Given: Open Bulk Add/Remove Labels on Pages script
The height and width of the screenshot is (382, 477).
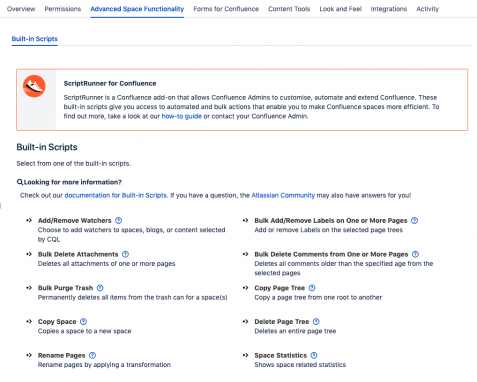Looking at the screenshot, I should tap(331, 221).
